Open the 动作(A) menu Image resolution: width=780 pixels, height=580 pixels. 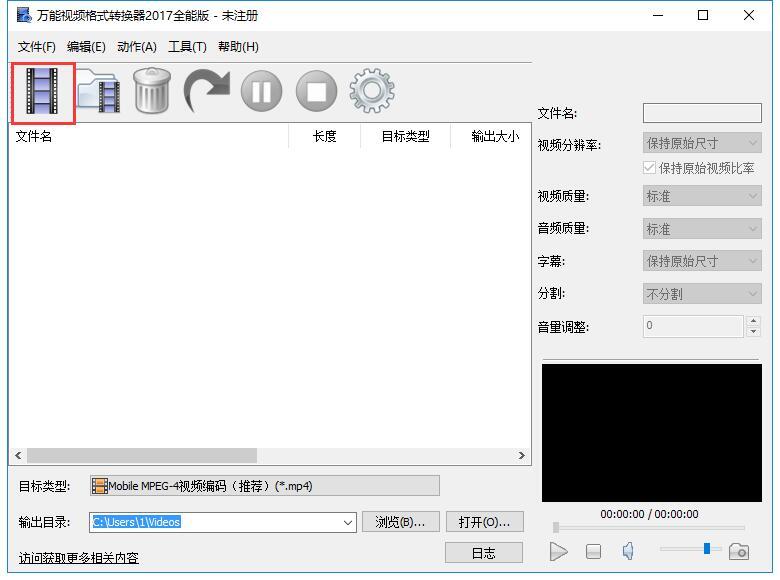click(137, 47)
